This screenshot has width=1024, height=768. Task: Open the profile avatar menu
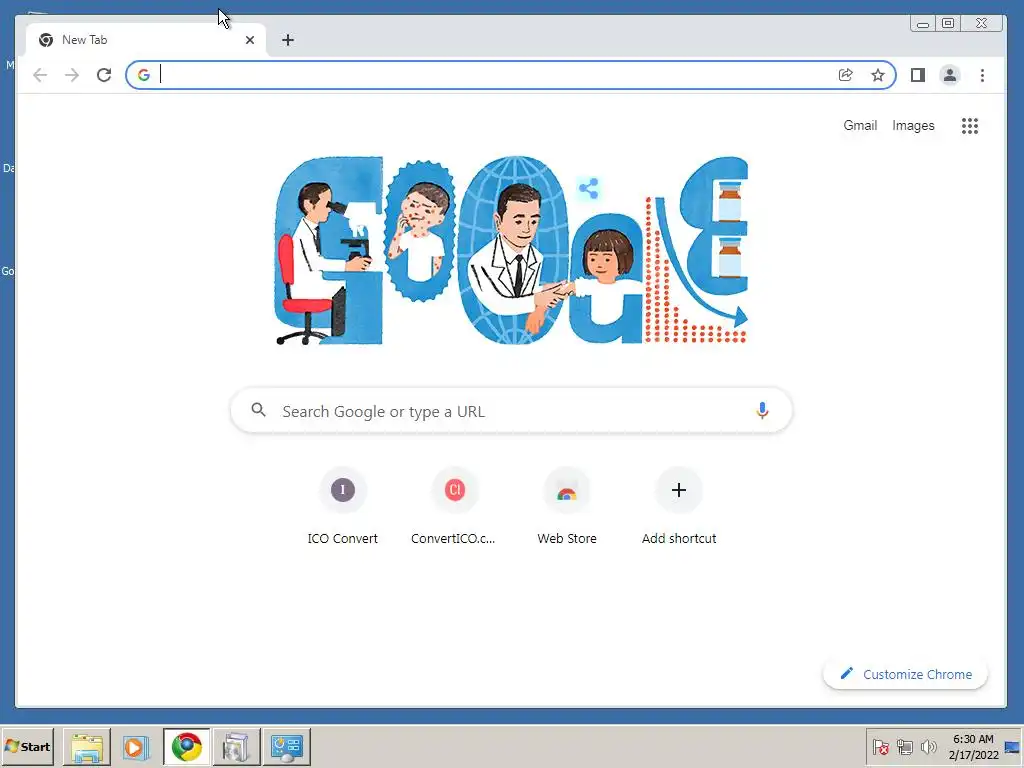pos(950,75)
